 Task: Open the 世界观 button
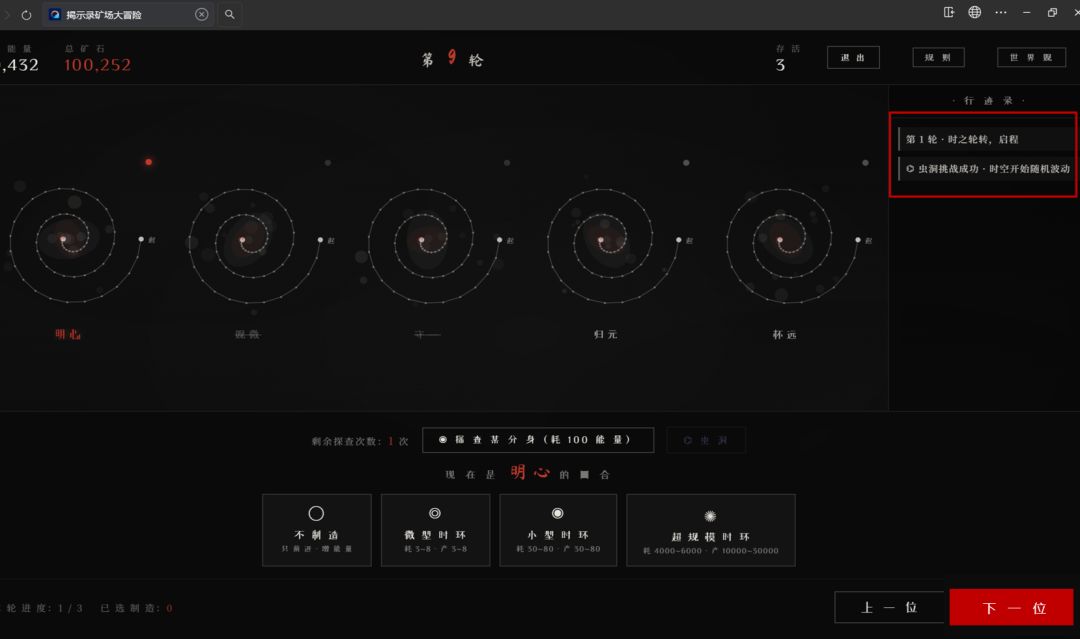coord(1031,57)
